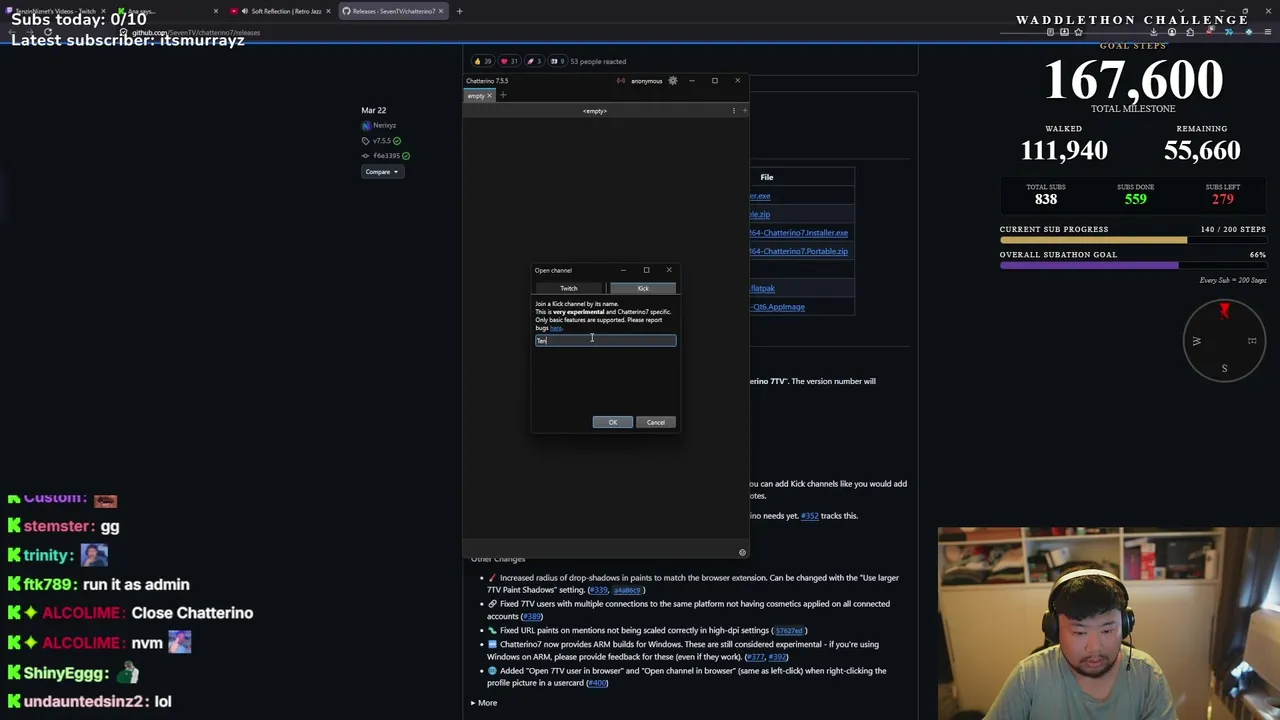The height and width of the screenshot is (720, 1280).
Task: Click the red-badged extension icon in toolbar
Action: tap(1209, 32)
